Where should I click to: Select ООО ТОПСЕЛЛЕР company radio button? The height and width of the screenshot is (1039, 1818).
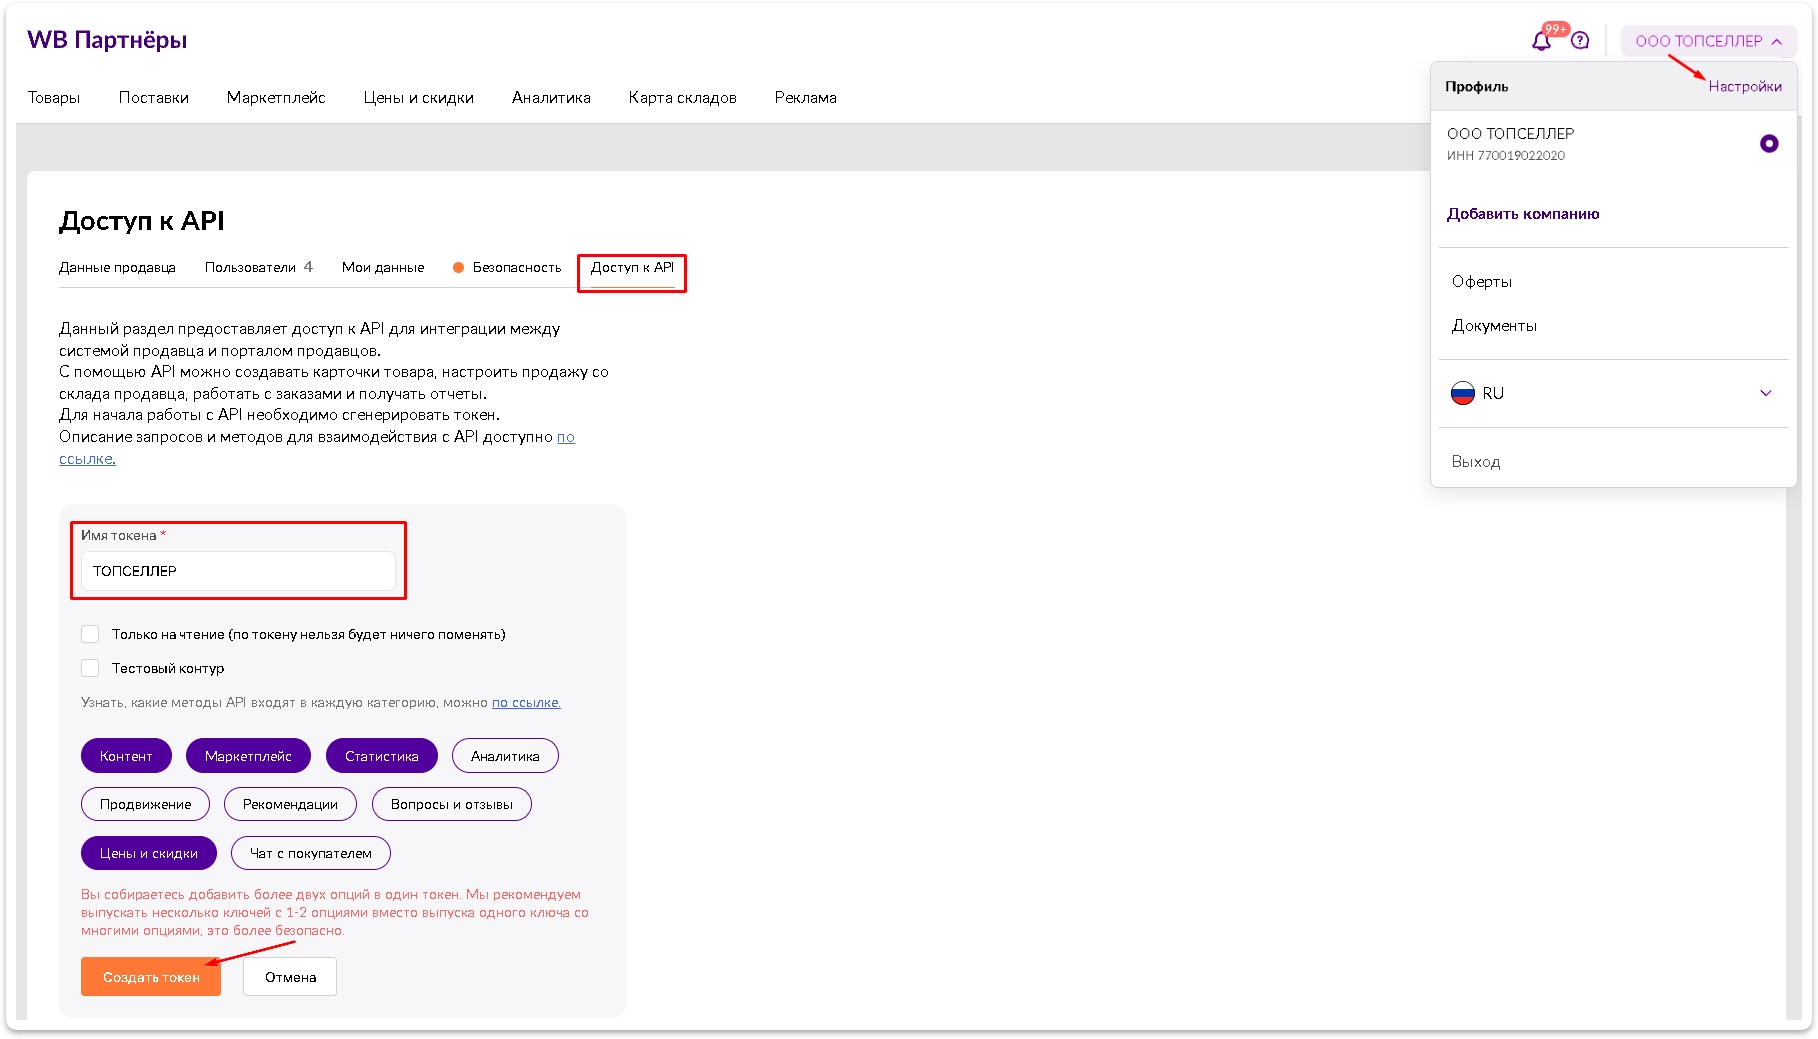click(x=1768, y=144)
